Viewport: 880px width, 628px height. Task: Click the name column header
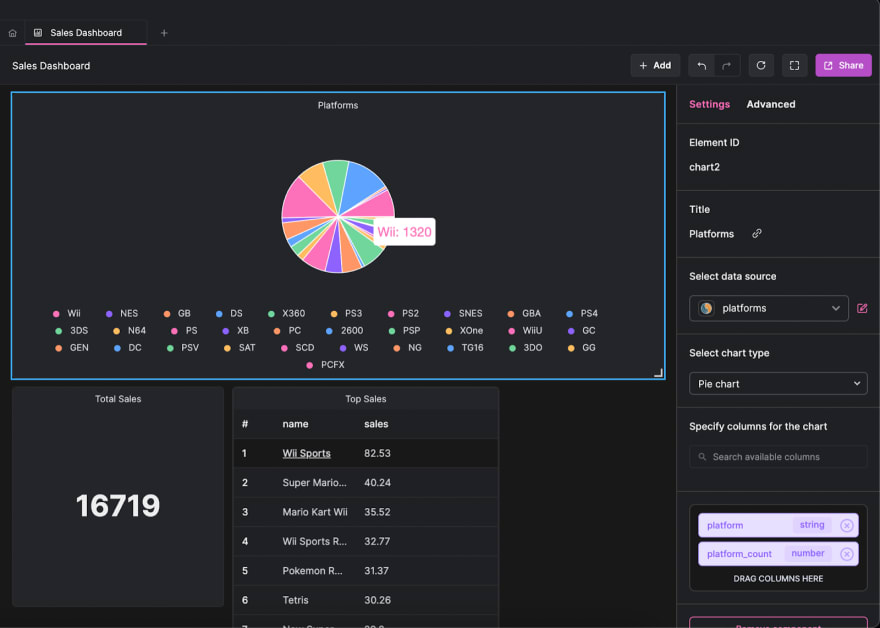pyautogui.click(x=295, y=424)
